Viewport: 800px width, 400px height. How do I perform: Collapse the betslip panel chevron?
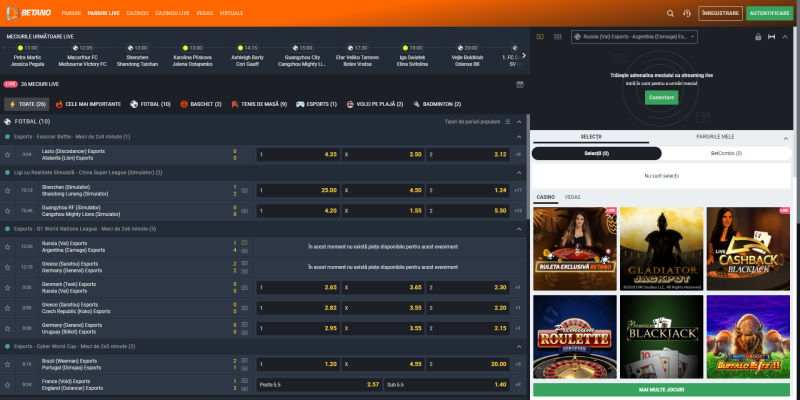tap(785, 138)
